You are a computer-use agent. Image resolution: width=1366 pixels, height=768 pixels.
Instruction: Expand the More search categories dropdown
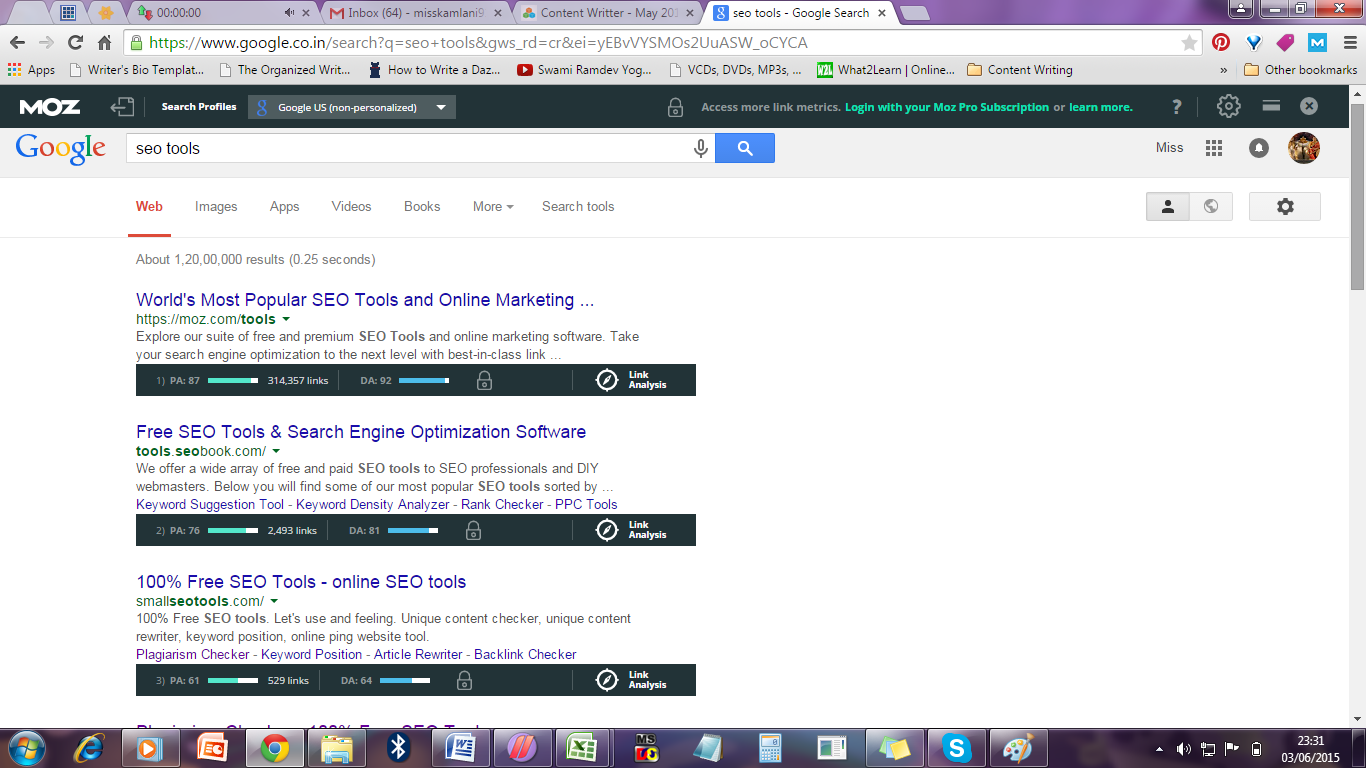tap(493, 206)
